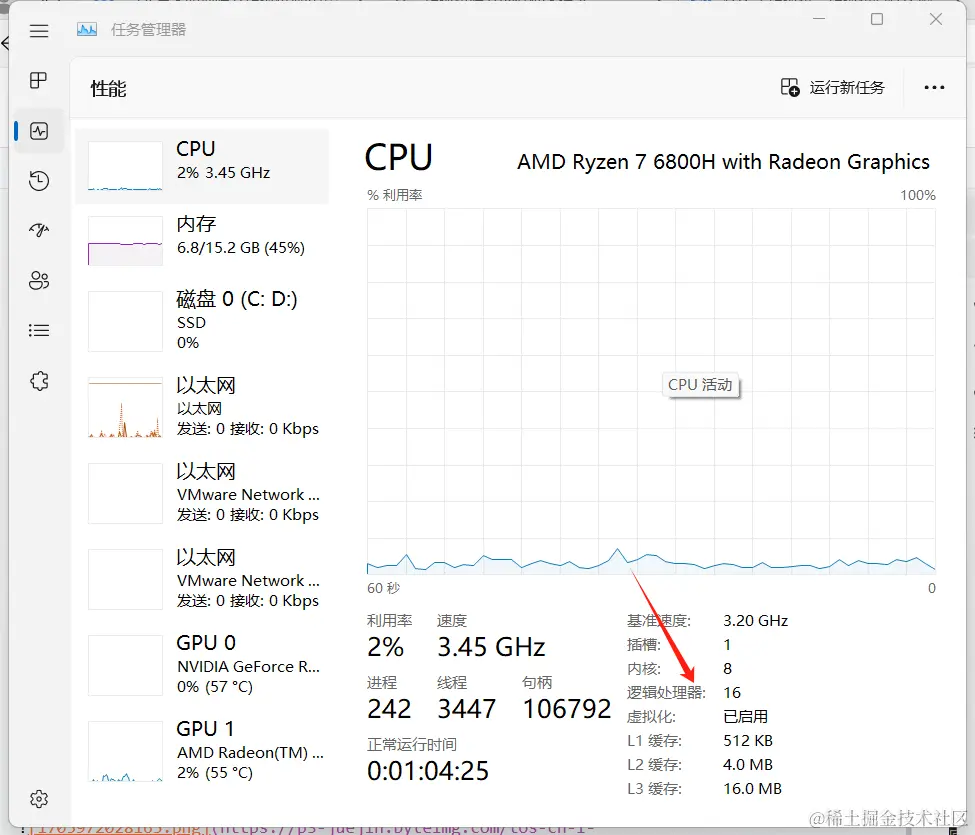This screenshot has height=835, width=975.
Task: Select first 以太网 network item
Action: tap(202, 406)
